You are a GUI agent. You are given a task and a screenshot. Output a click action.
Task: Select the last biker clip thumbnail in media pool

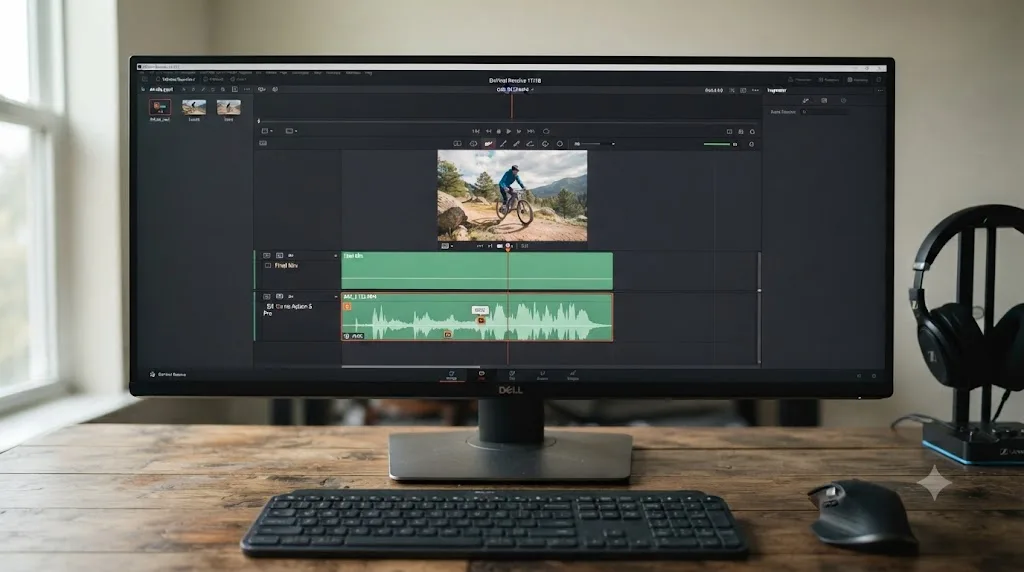tap(229, 107)
